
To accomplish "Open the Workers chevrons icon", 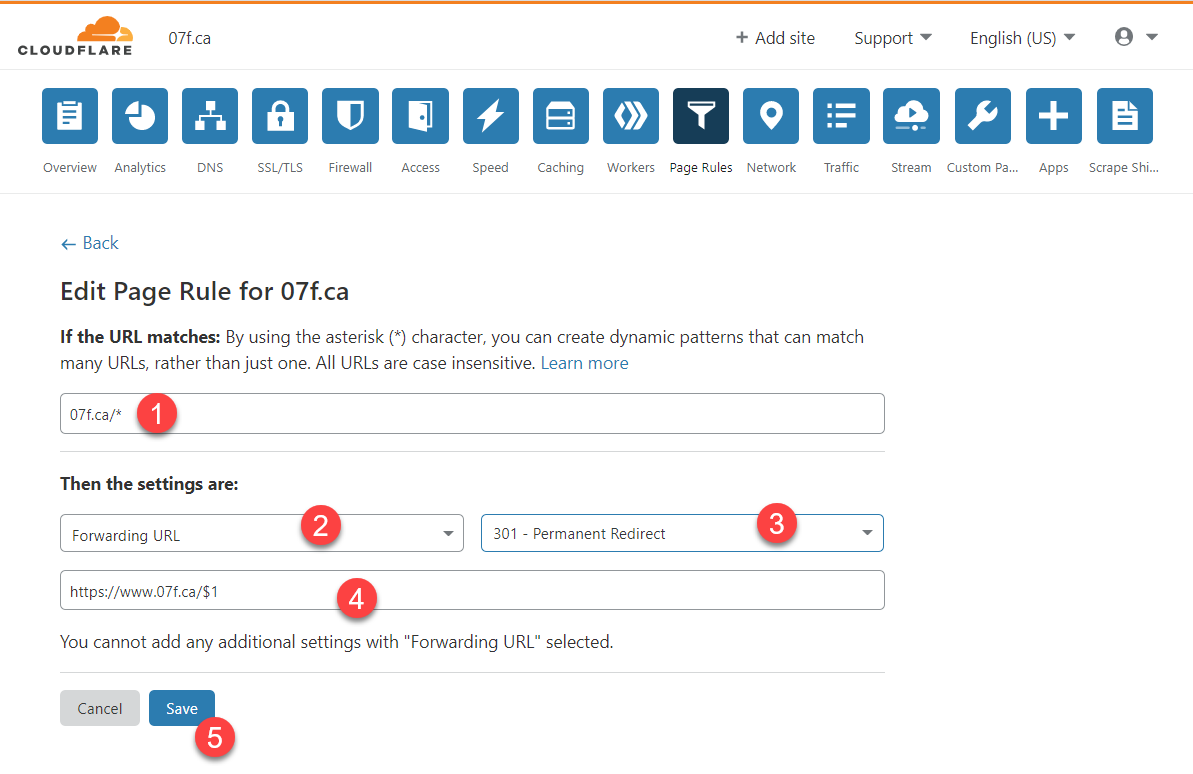I will pyautogui.click(x=631, y=116).
